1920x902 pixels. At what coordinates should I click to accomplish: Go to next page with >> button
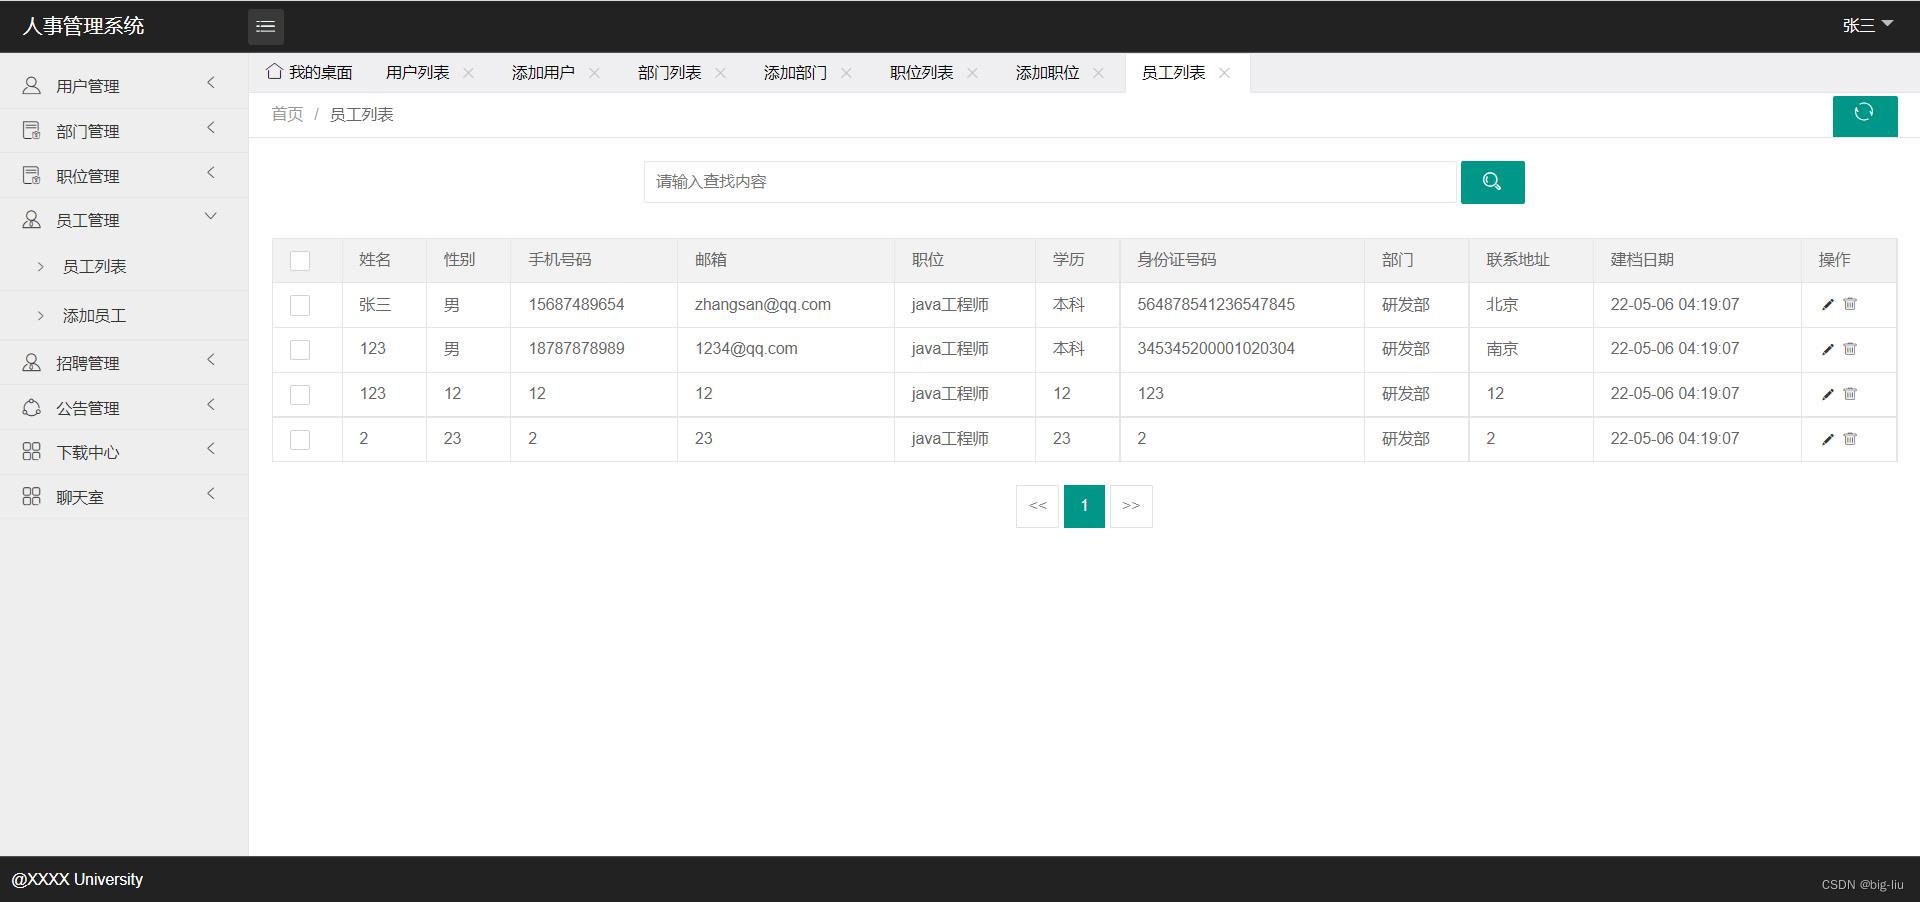coord(1131,506)
